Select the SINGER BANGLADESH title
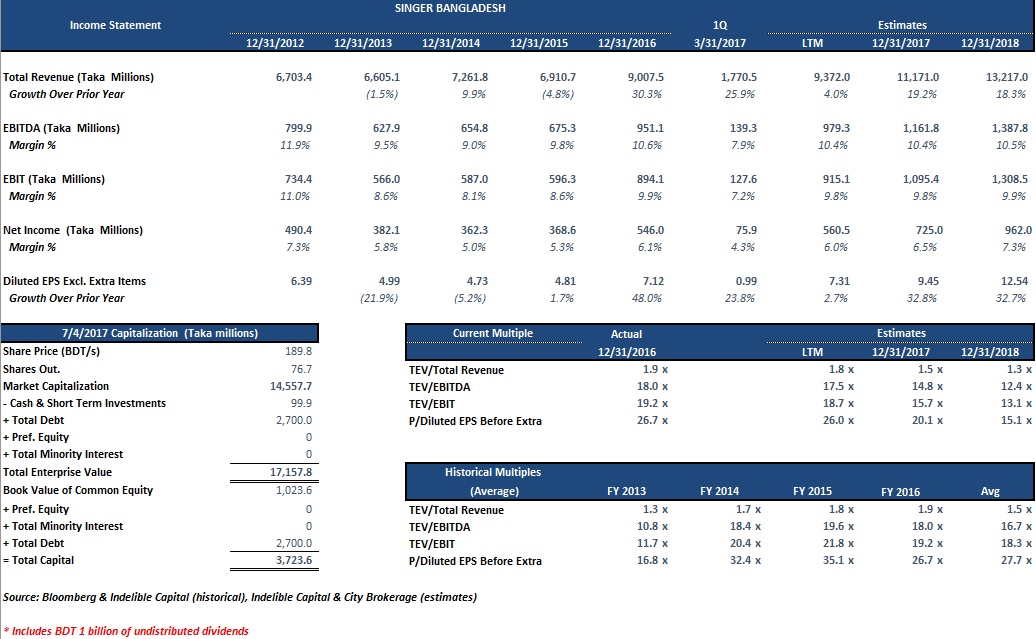This screenshot has height=639, width=1036. click(x=450, y=8)
